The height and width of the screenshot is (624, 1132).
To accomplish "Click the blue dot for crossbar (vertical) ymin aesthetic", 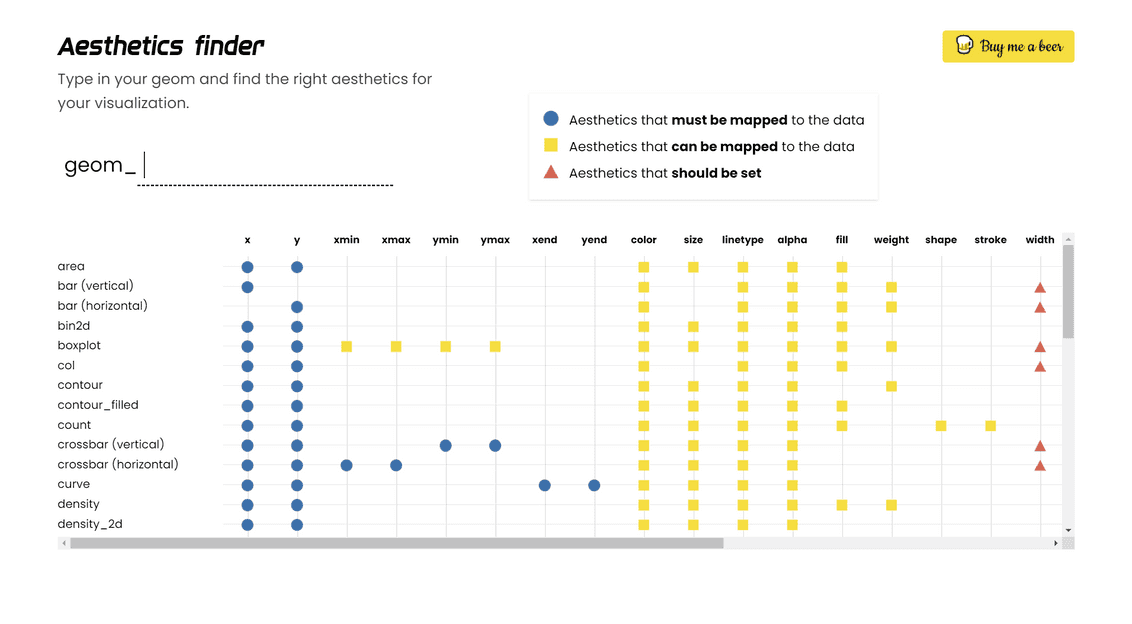I will point(446,445).
